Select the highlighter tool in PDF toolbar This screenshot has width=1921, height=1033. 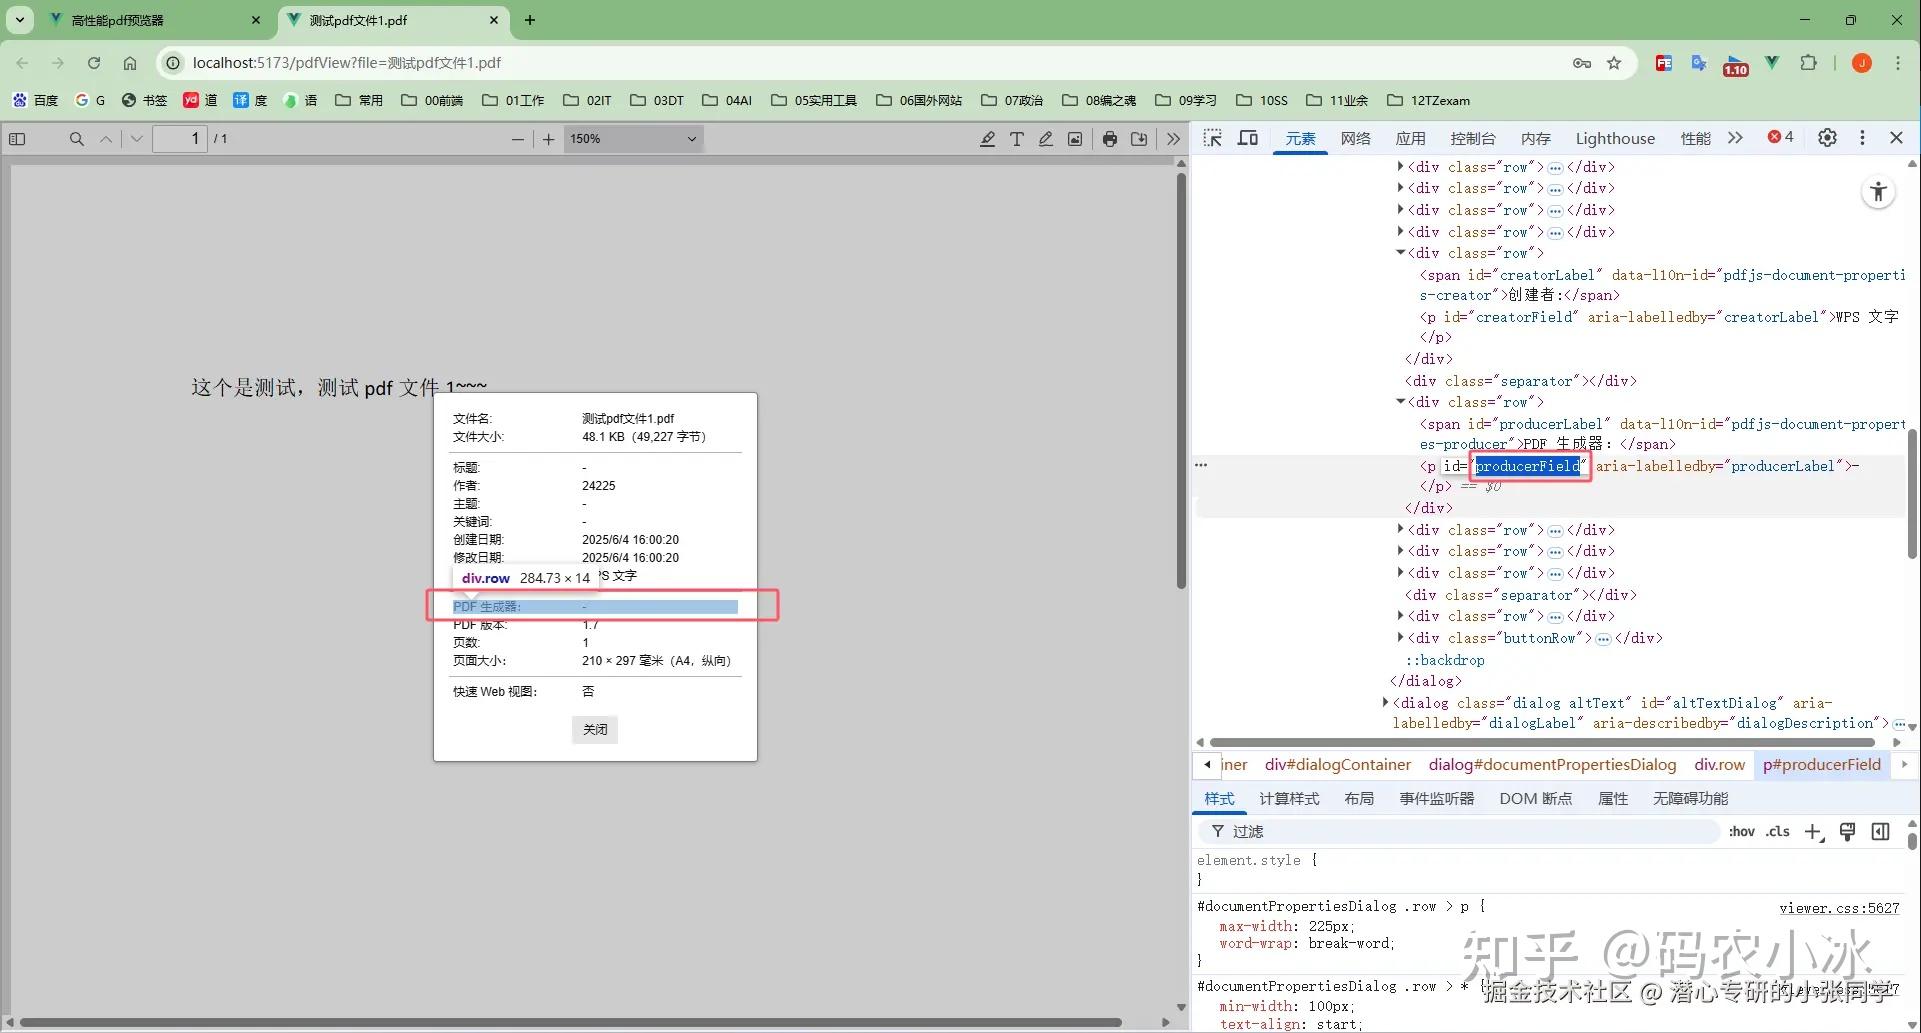987,139
